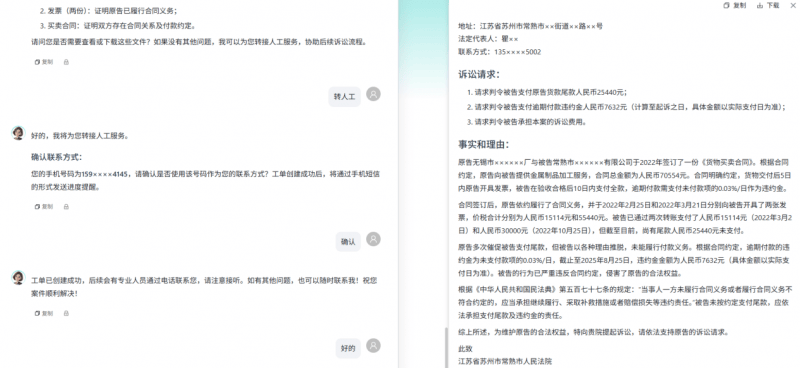Copy the 工单已创建成功 reply
The width and height of the screenshot is (800, 368).
[43, 313]
